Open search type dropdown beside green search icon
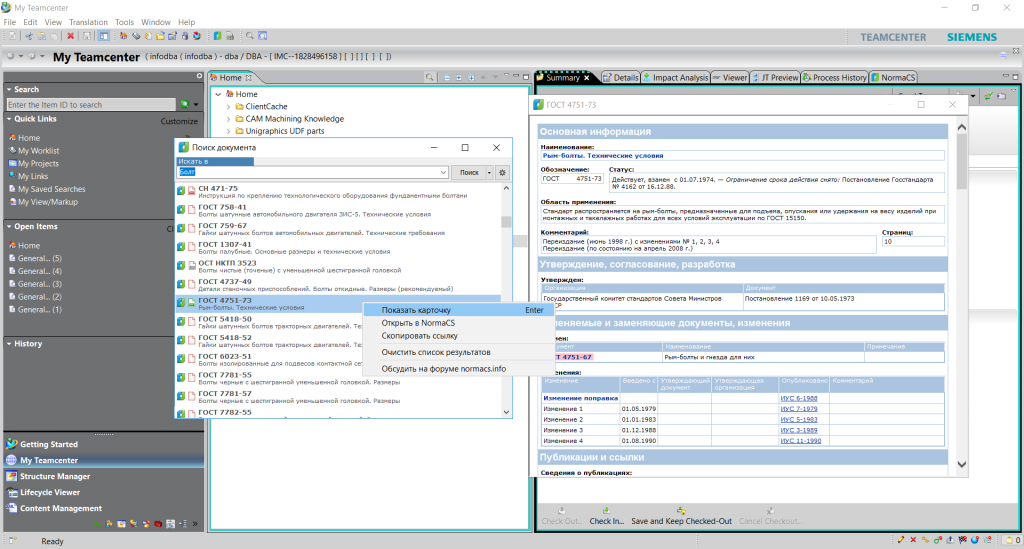 195,104
